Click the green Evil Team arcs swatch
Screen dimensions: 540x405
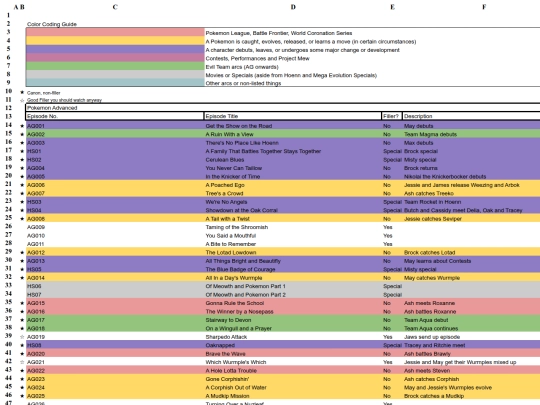tap(115, 66)
